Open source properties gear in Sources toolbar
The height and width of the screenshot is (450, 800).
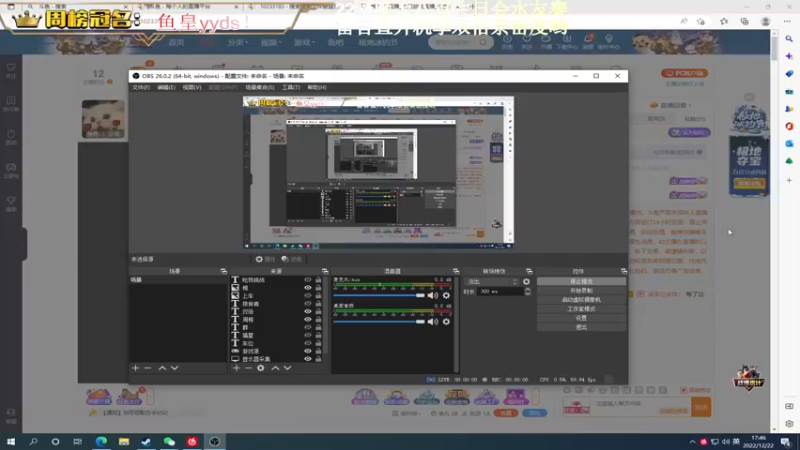(261, 368)
